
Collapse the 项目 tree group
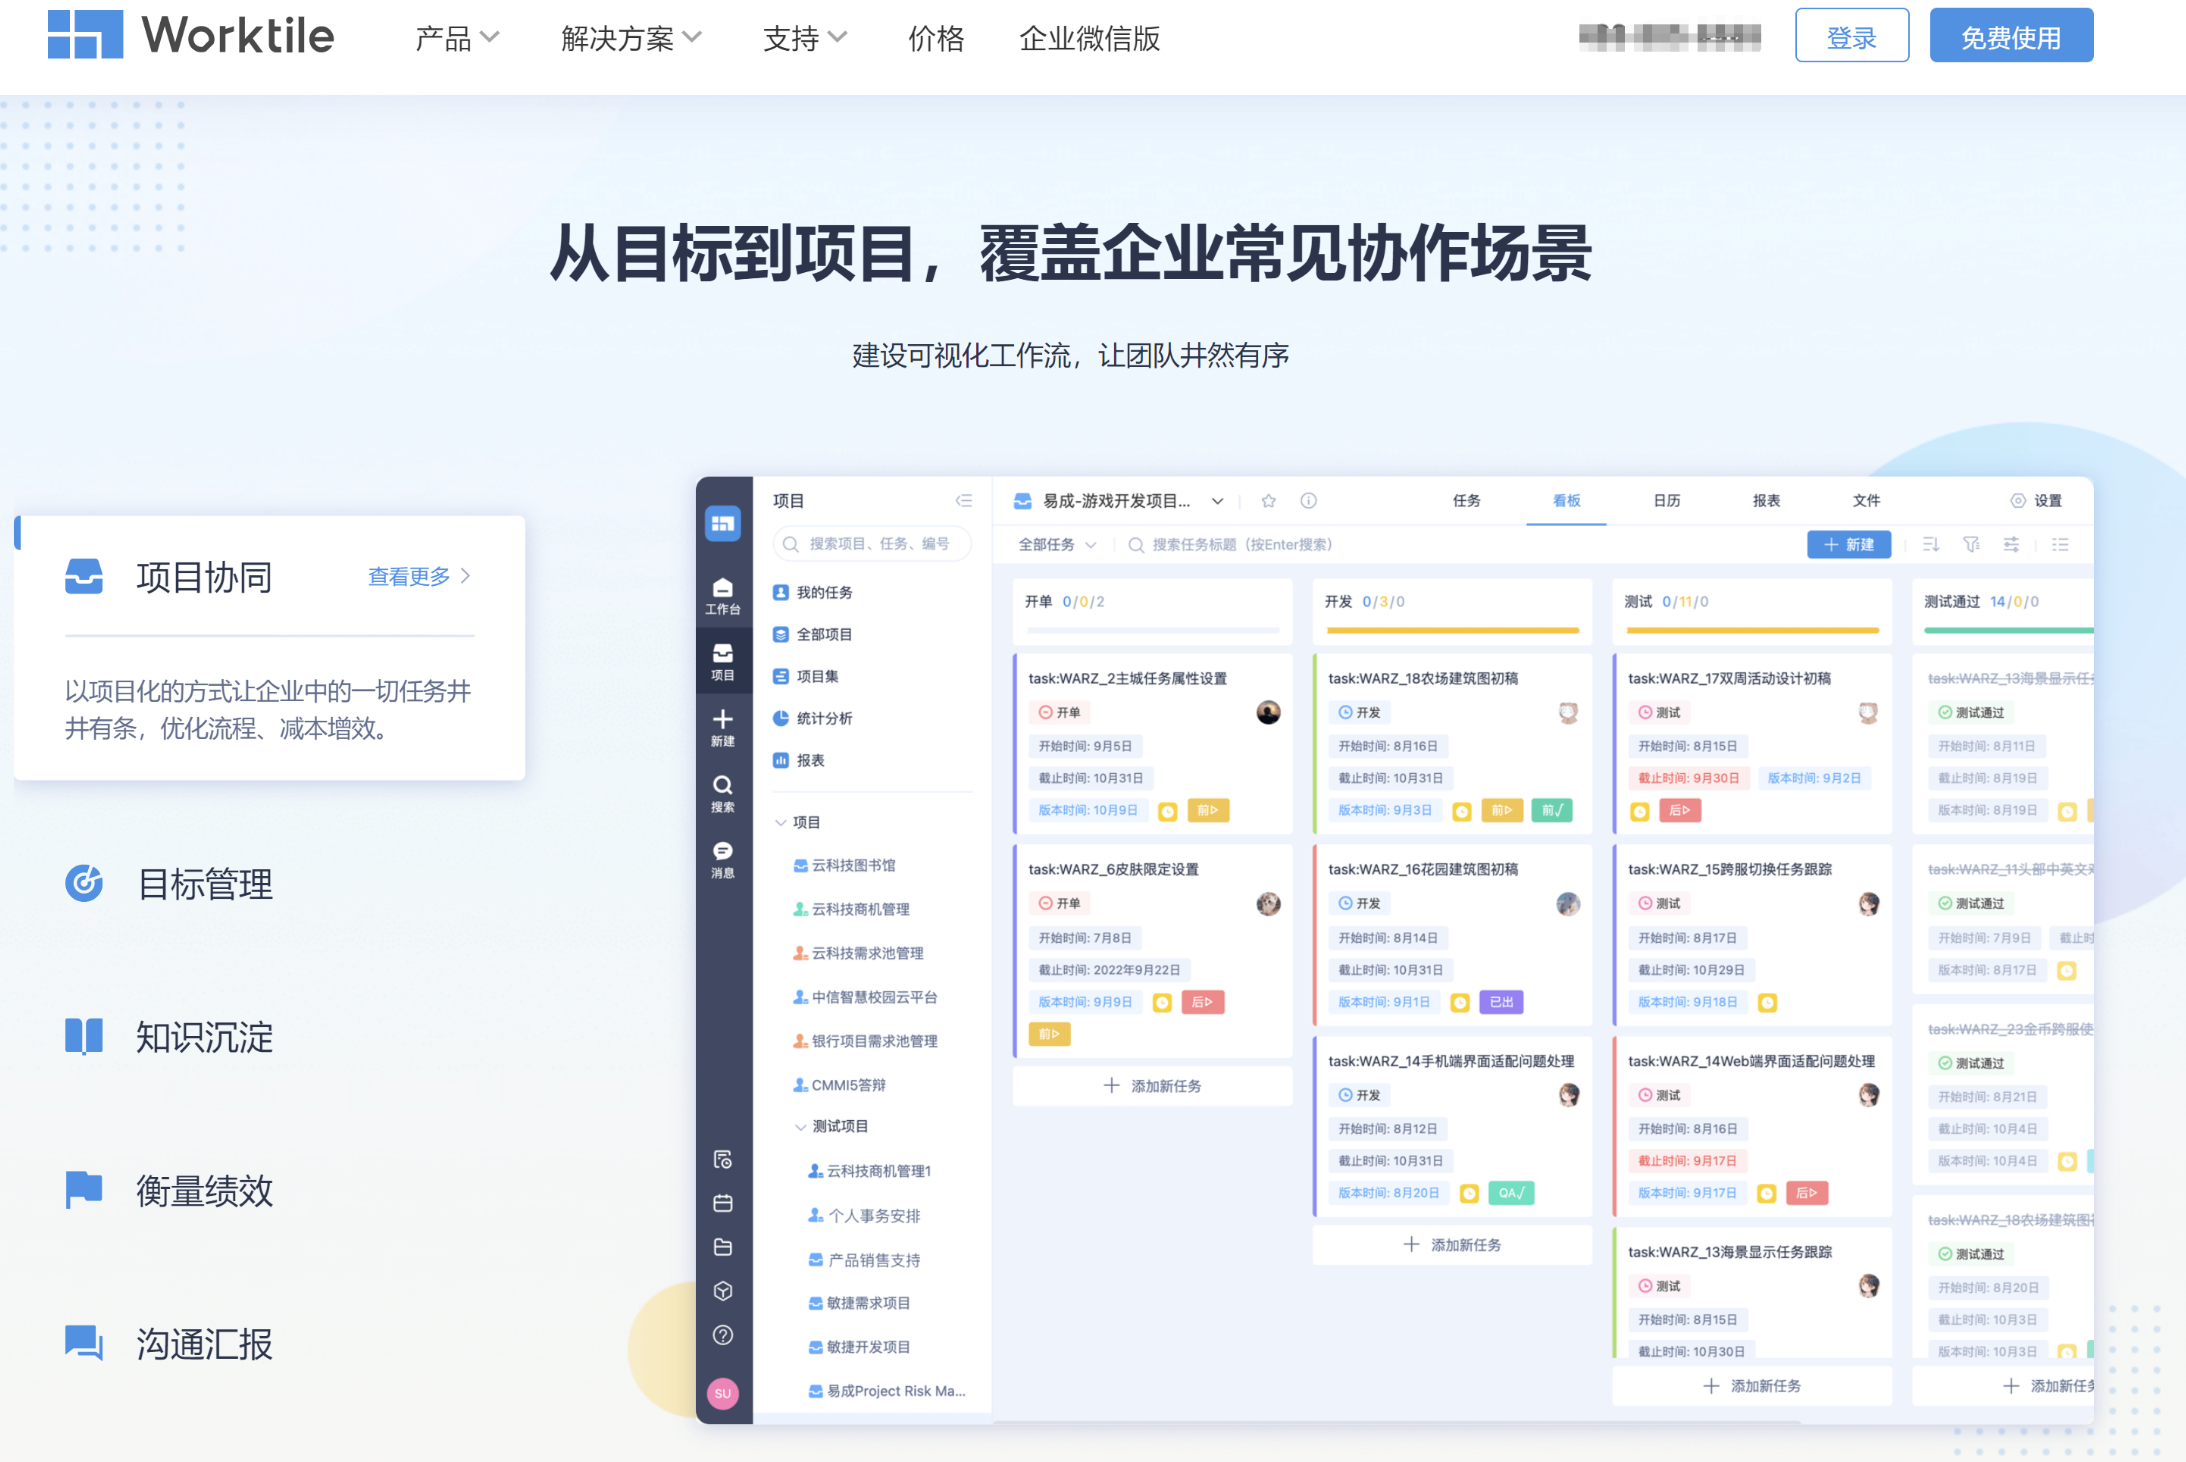[x=781, y=822]
